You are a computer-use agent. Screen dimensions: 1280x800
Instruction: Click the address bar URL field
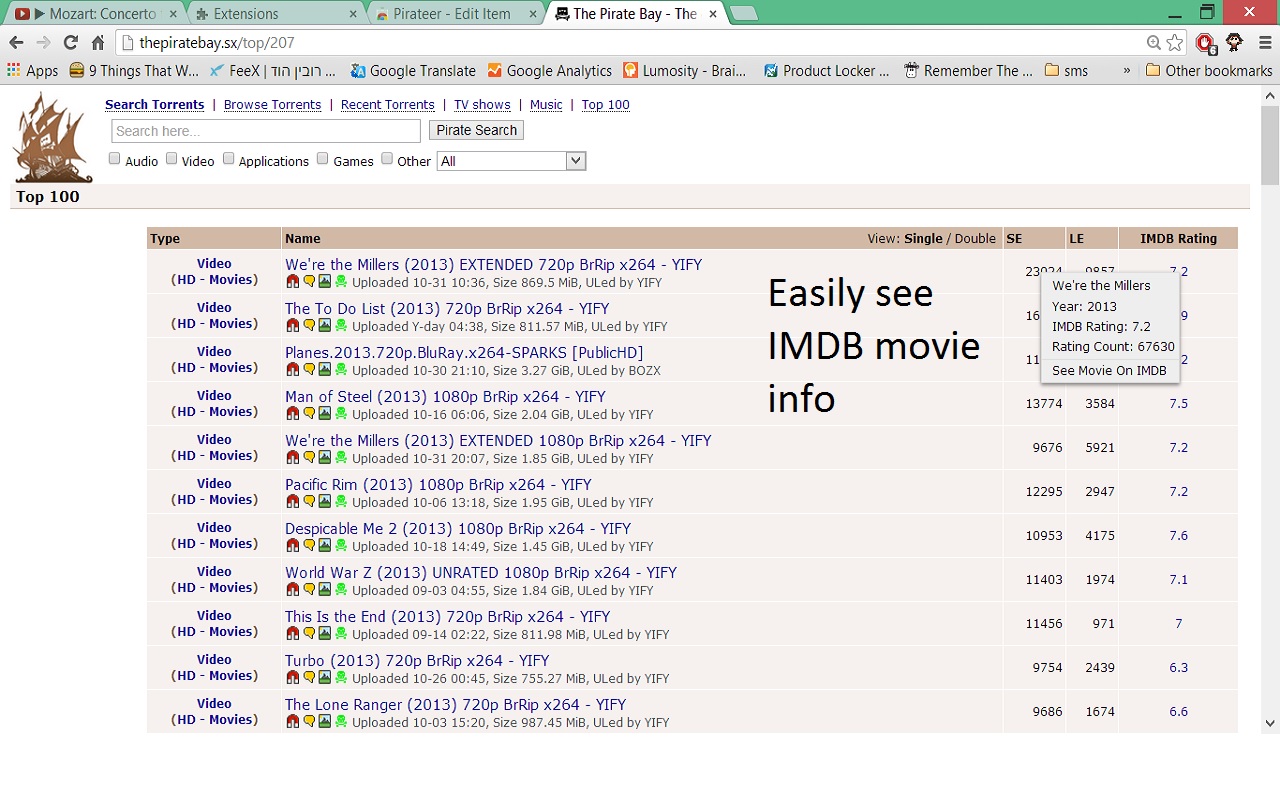[x=640, y=43]
